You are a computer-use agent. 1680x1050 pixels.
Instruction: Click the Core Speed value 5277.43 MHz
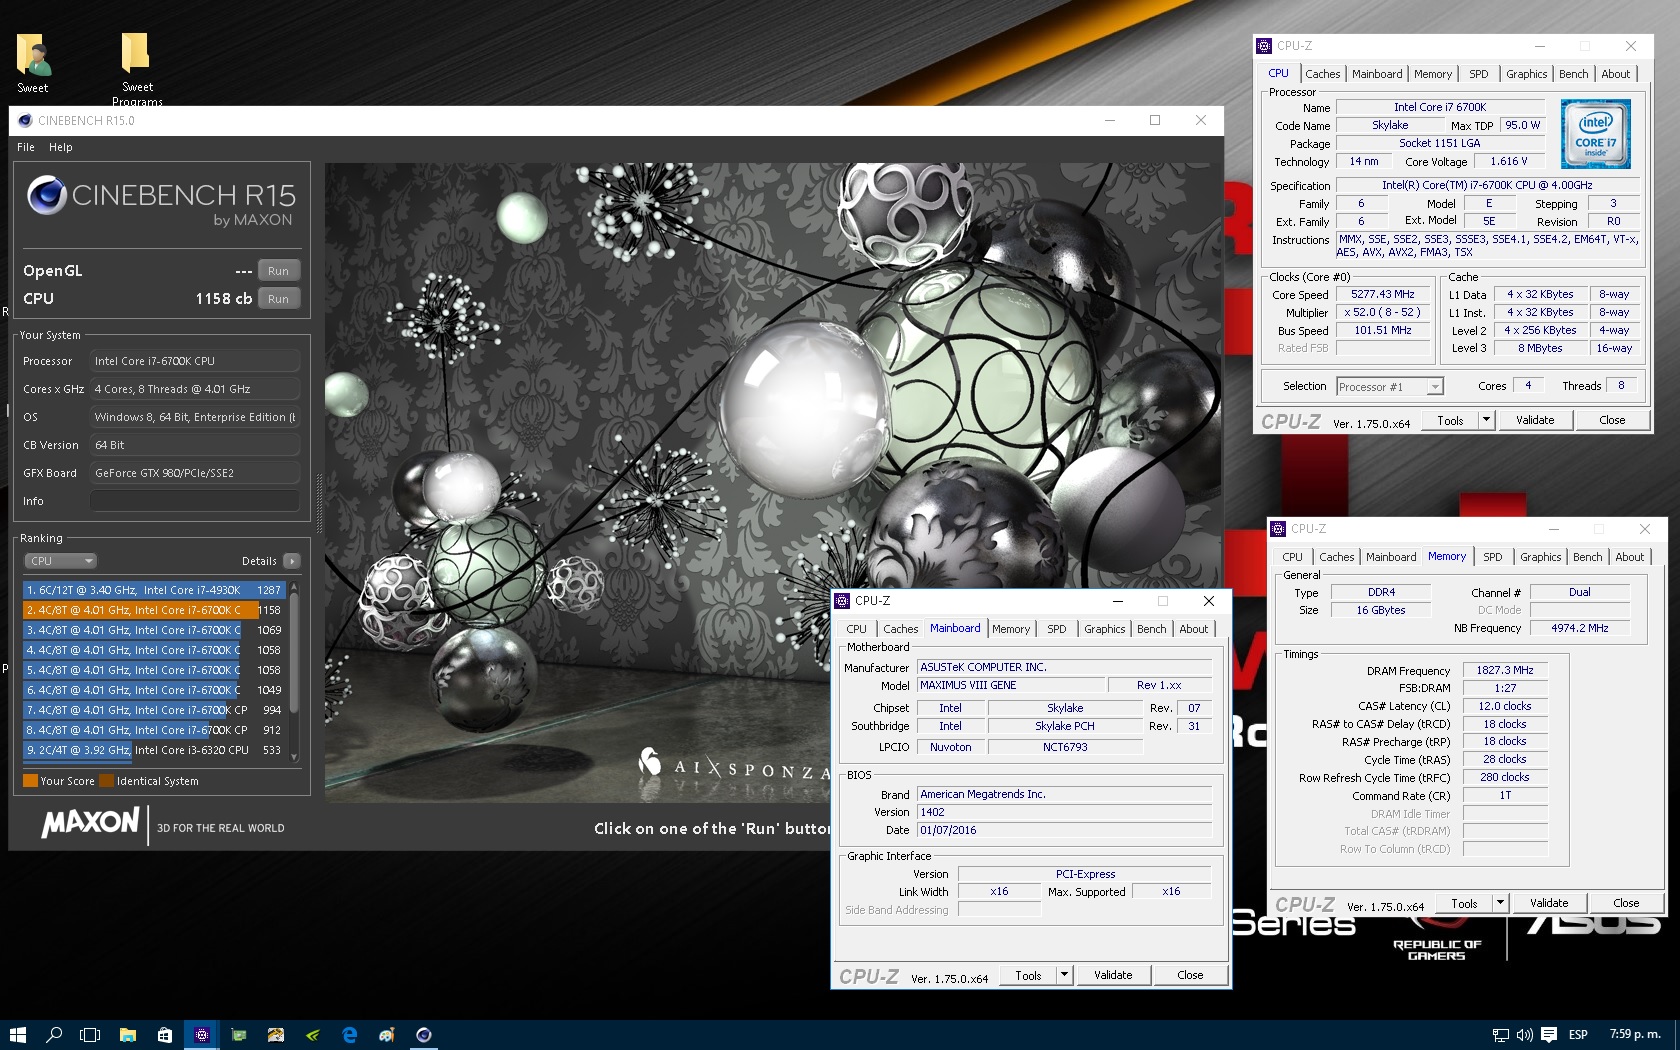(x=1383, y=295)
